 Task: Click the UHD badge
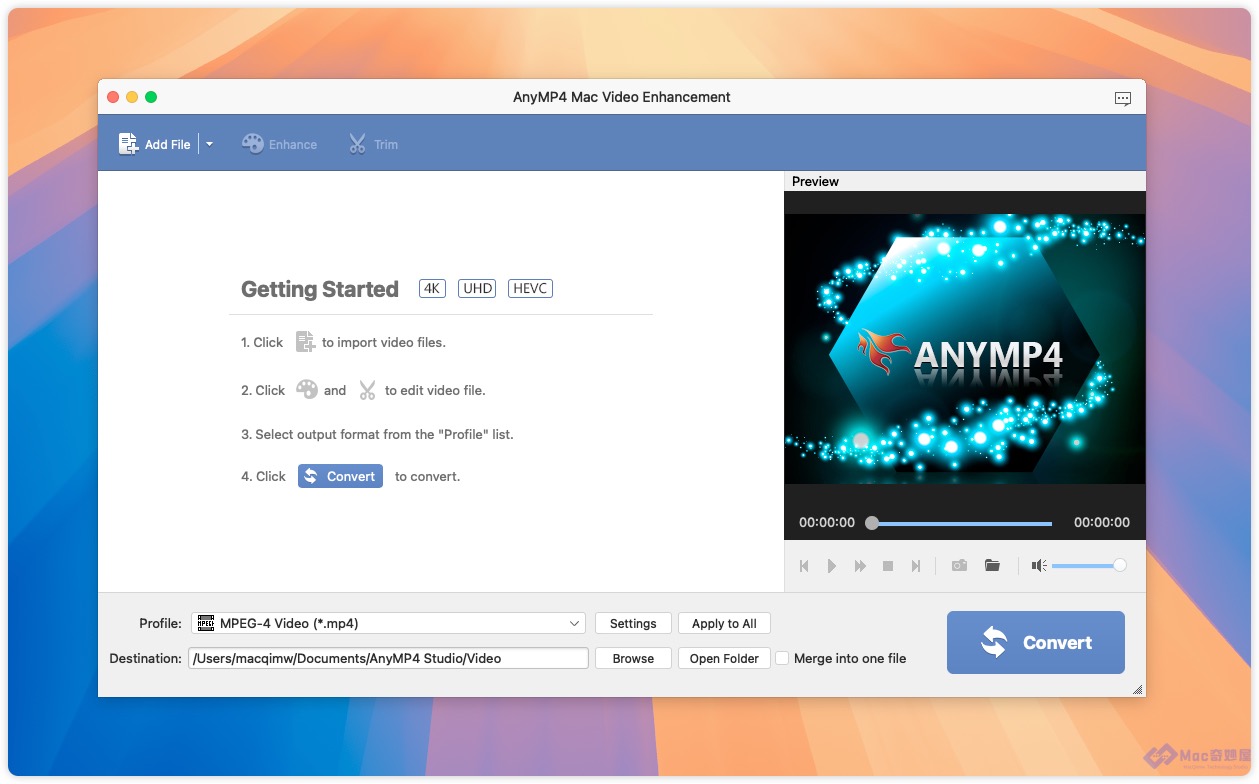pyautogui.click(x=478, y=288)
